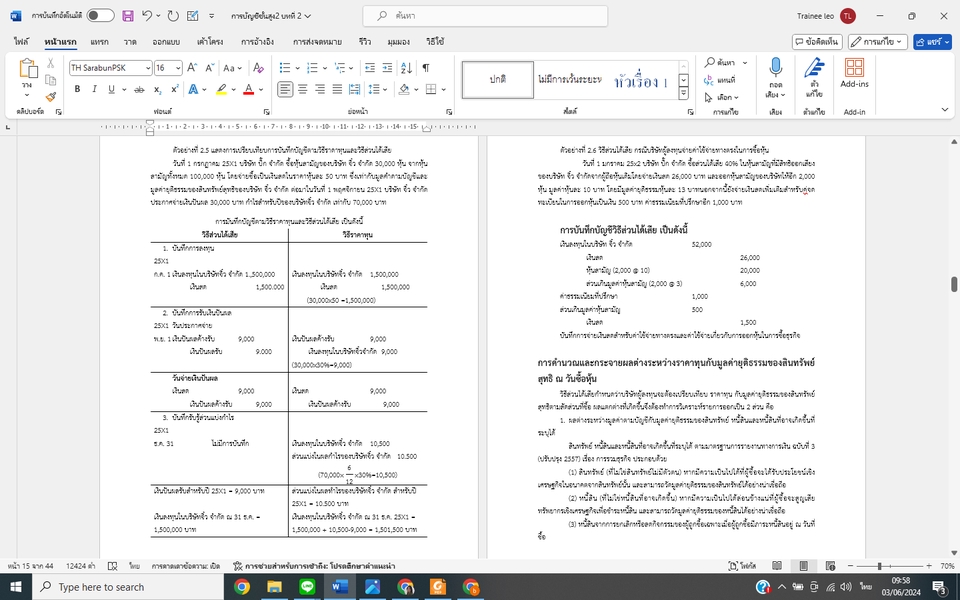This screenshot has height=600, width=960.
Task: Toggle show paragraph marks
Action: 426,68
